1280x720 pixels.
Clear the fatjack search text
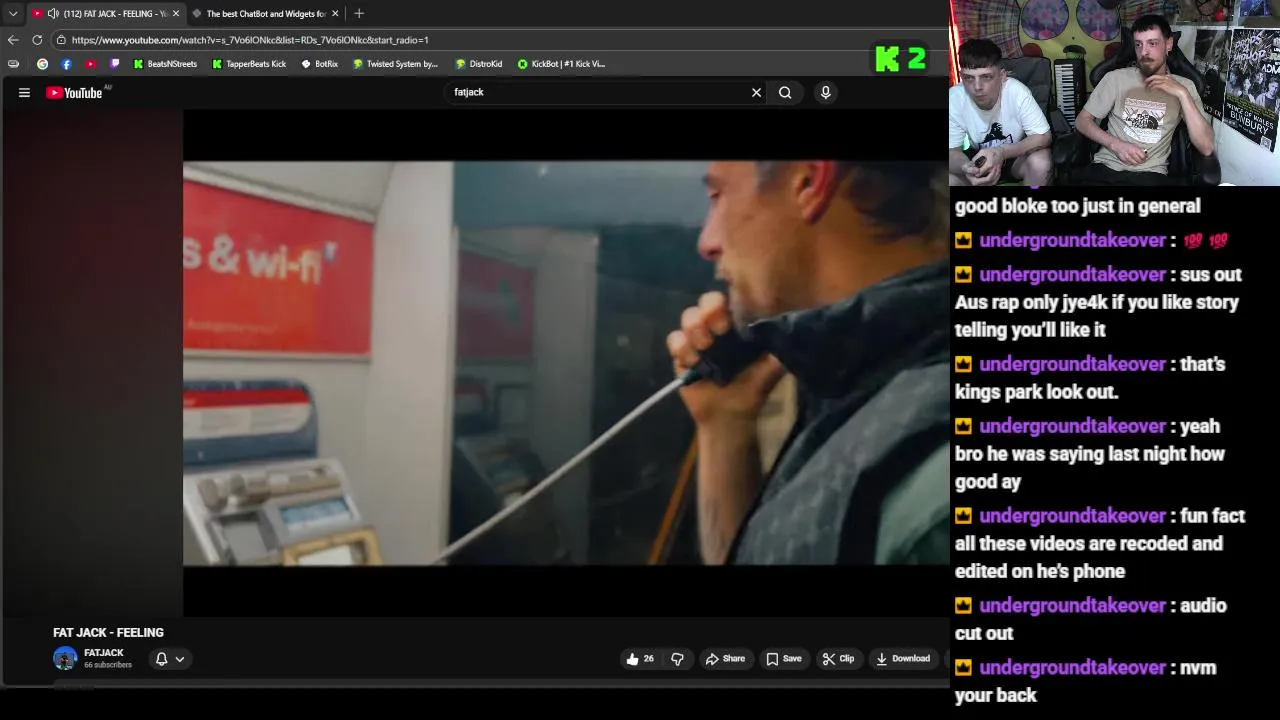pos(756,92)
